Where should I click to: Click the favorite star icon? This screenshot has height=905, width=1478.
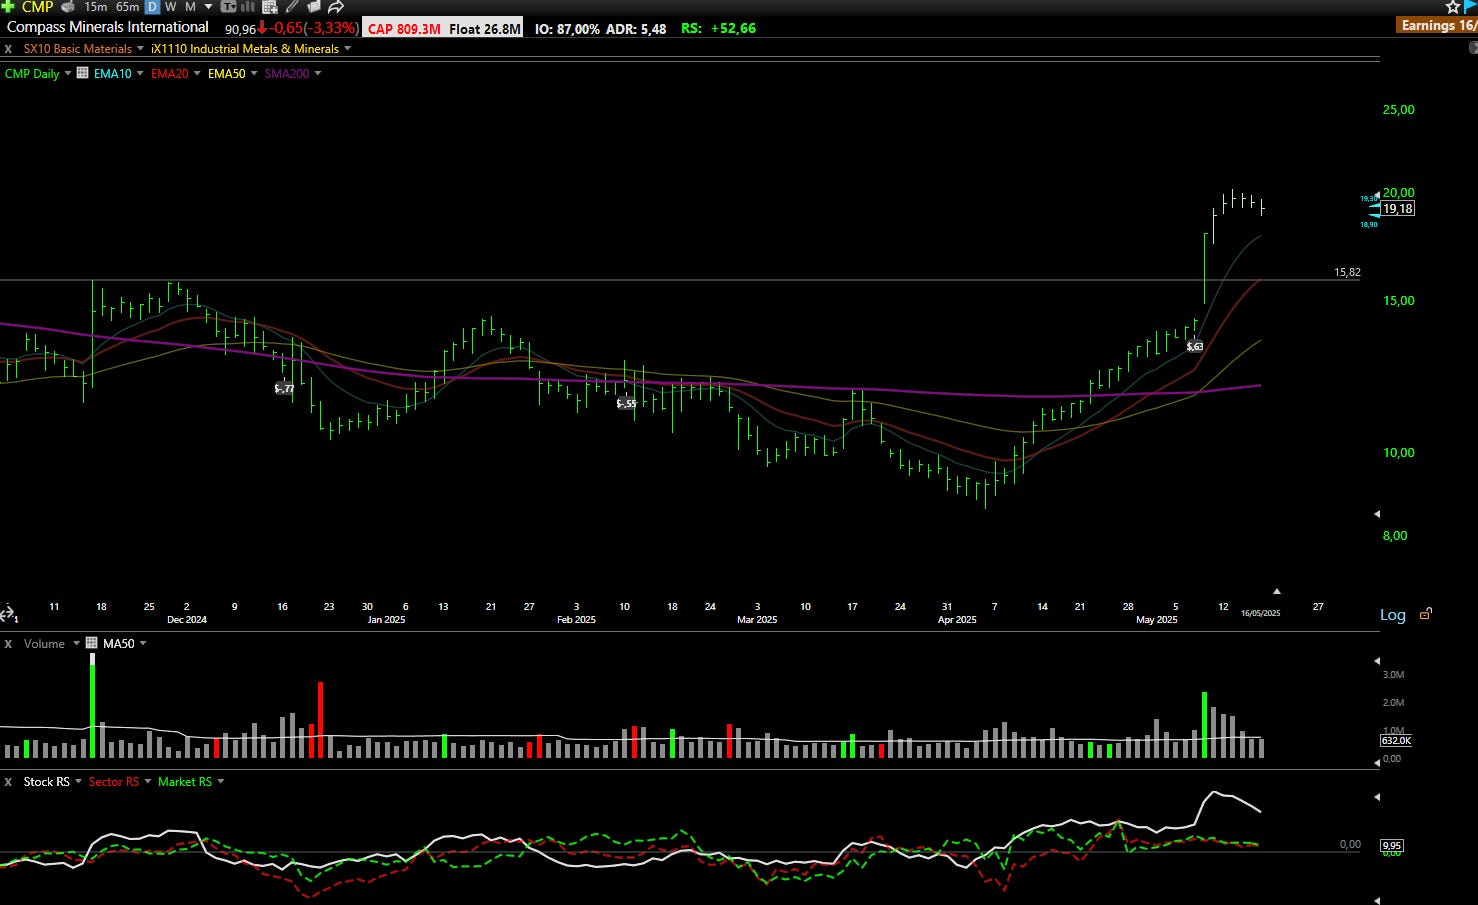click(1452, 6)
